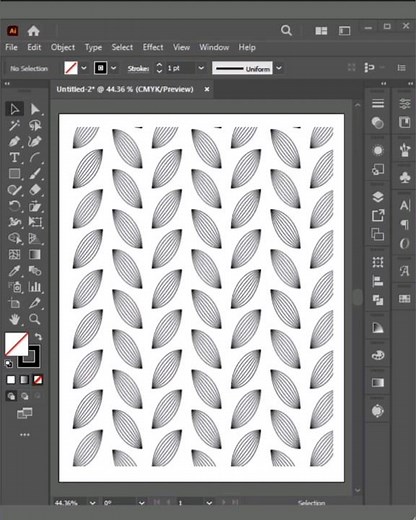Select the Artboard tool
Screen dimensions: 416x520
14,303
